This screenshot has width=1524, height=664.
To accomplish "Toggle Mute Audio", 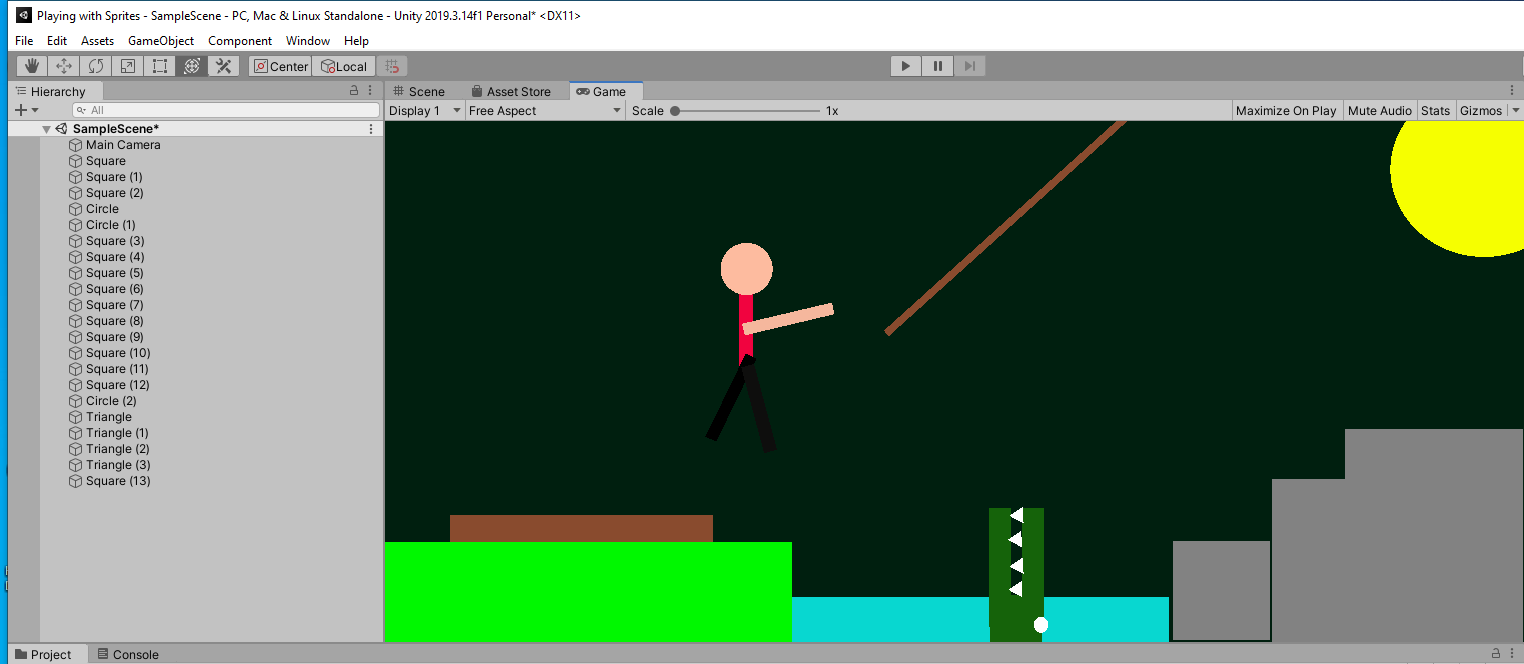I will click(x=1380, y=111).
